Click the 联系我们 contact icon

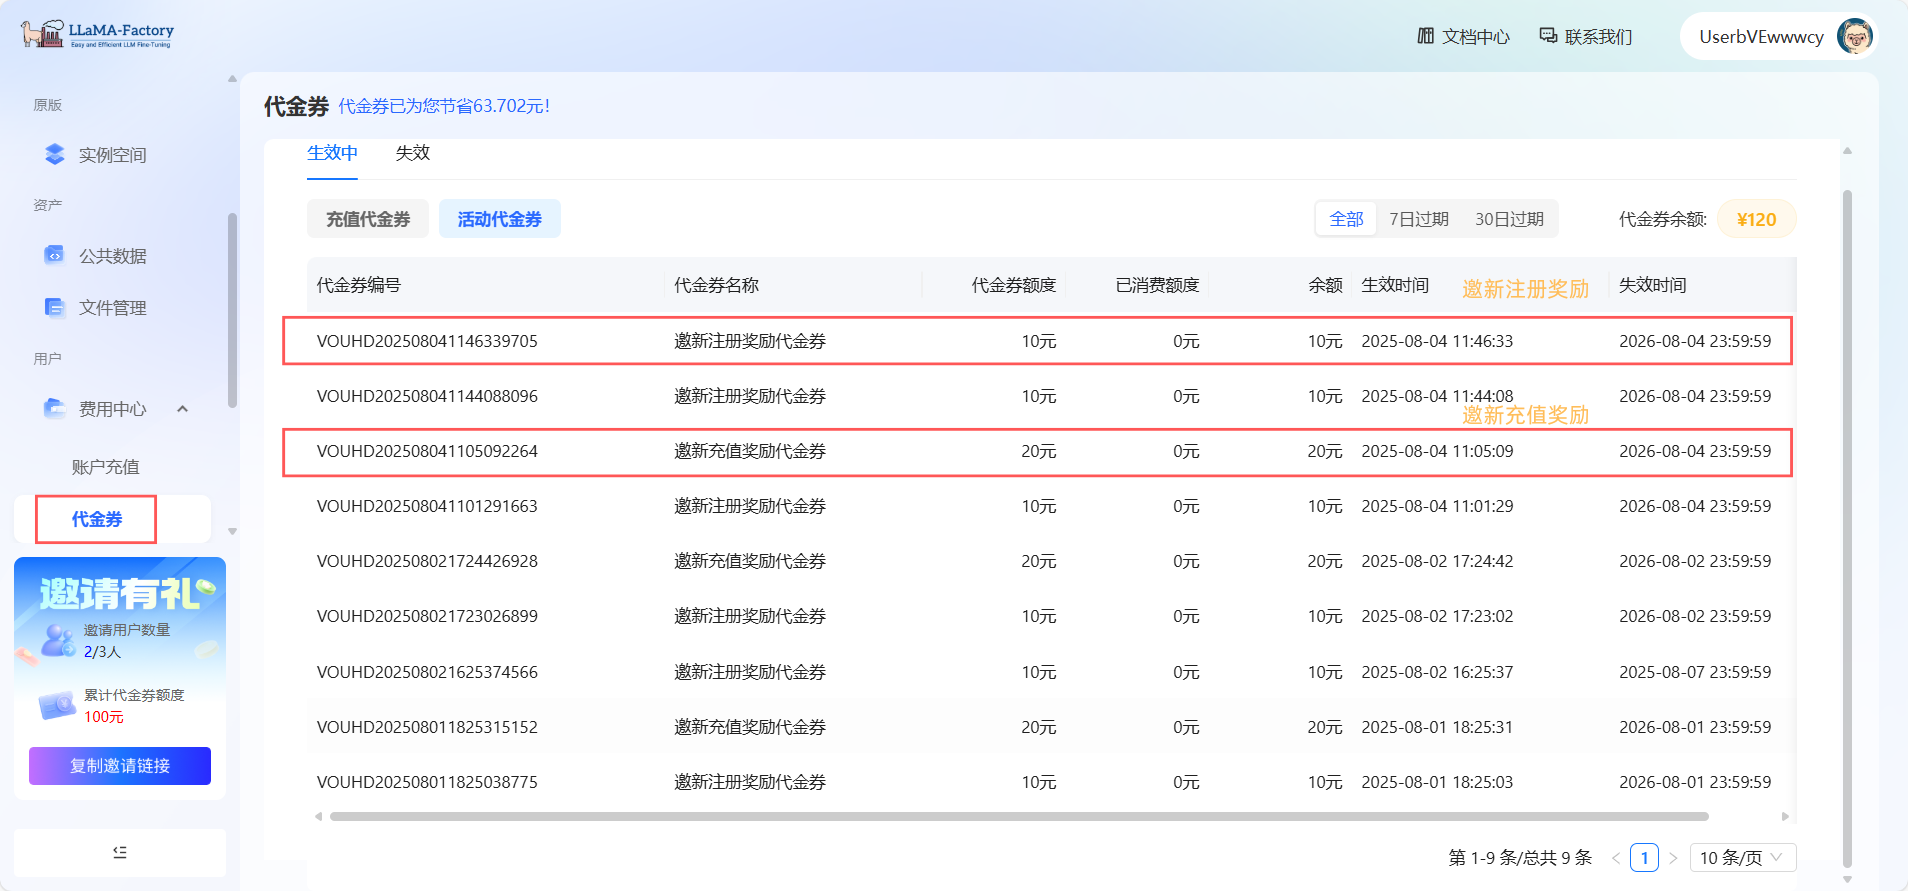1548,36
